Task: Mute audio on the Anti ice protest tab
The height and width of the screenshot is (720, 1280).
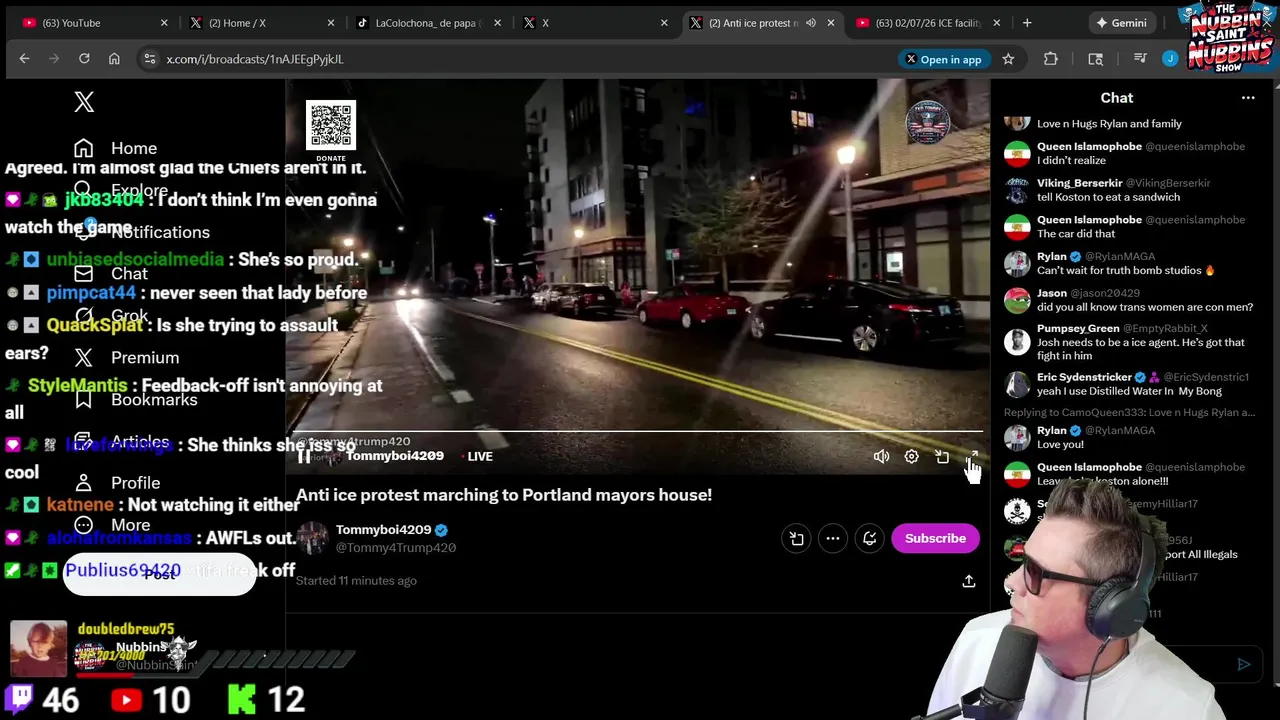Action: [811, 23]
